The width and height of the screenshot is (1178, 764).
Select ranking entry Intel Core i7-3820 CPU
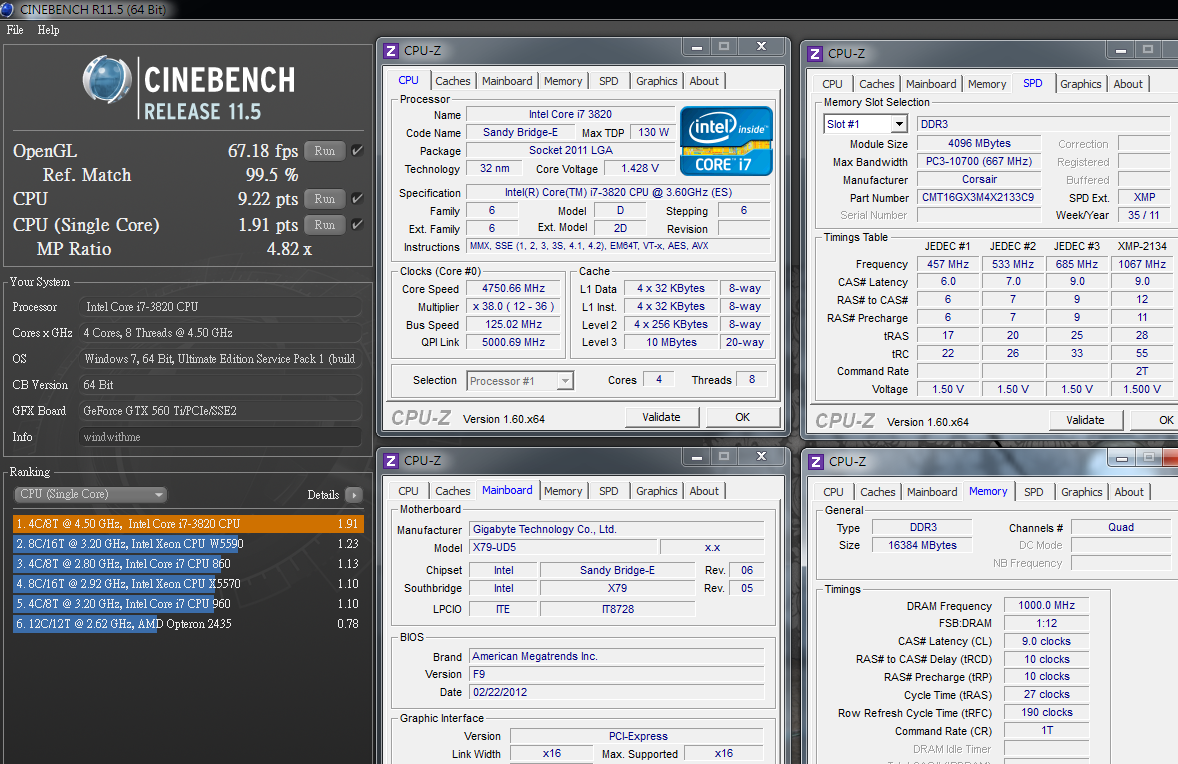[188, 524]
